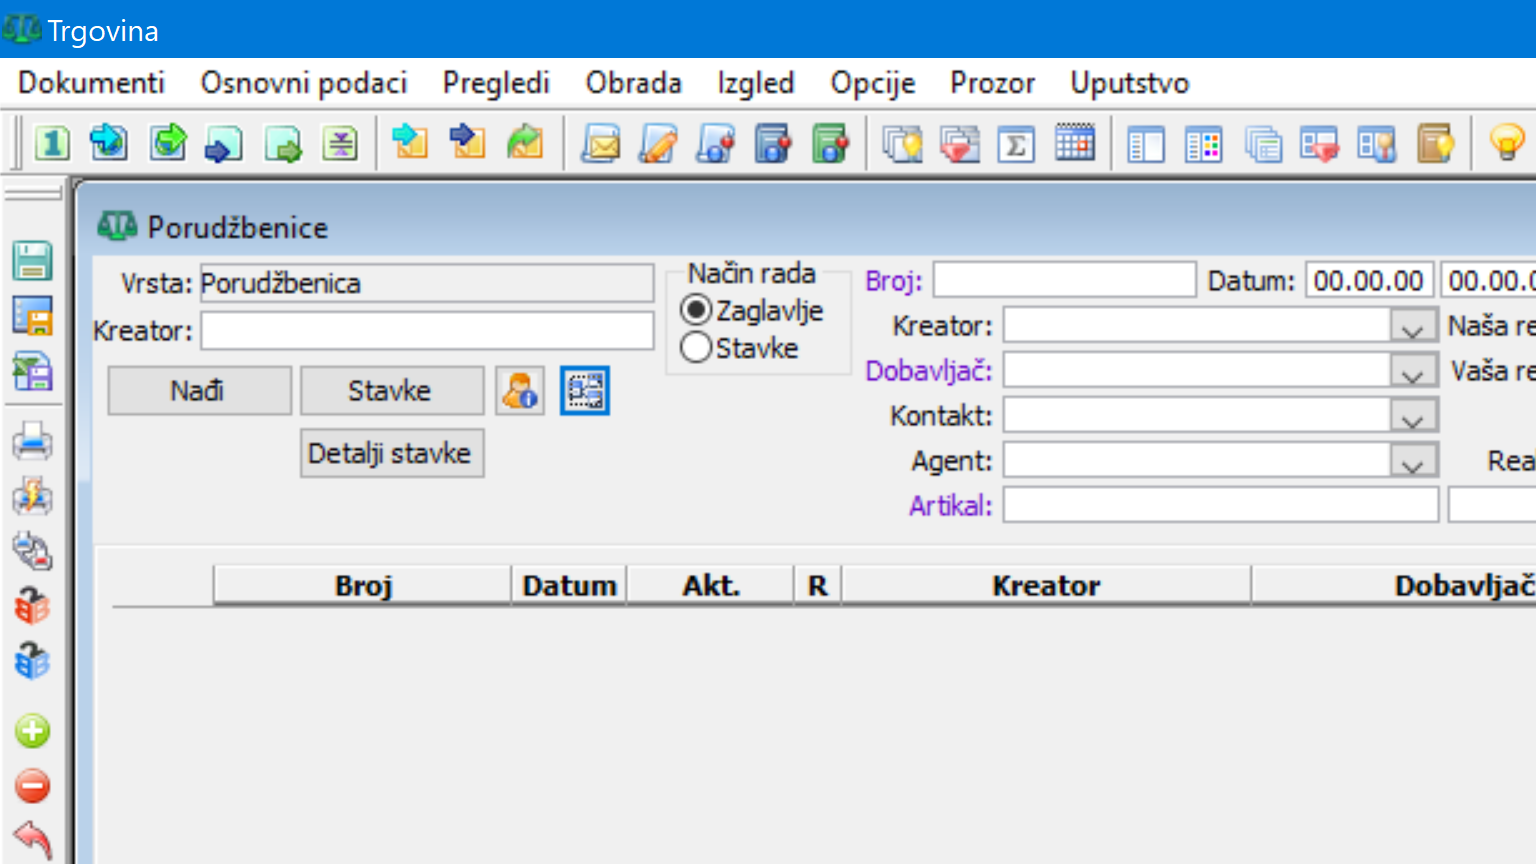Open the Osnovni podaci menu
The height and width of the screenshot is (864, 1536).
tap(304, 83)
